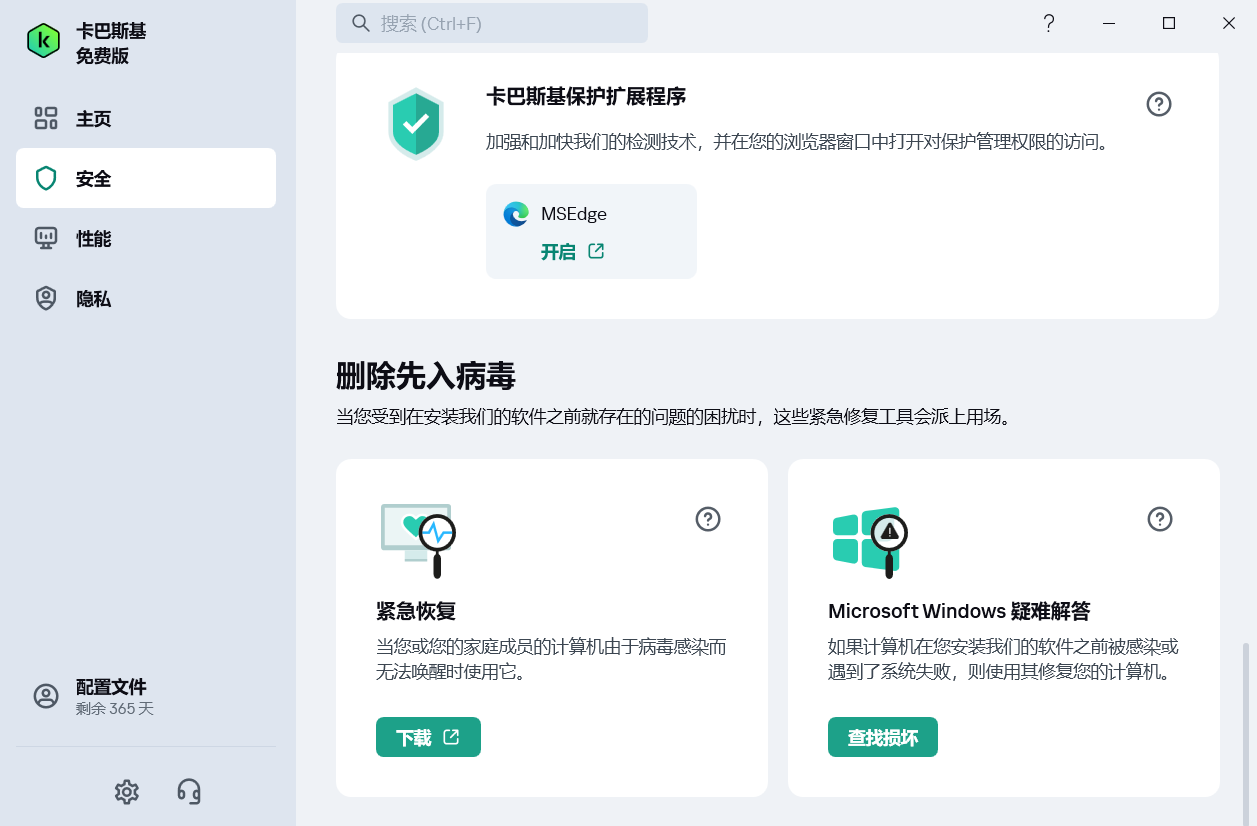Screen dimensions: 1257x826
Task: Open help question mark in title bar
Action: [x=1048, y=23]
